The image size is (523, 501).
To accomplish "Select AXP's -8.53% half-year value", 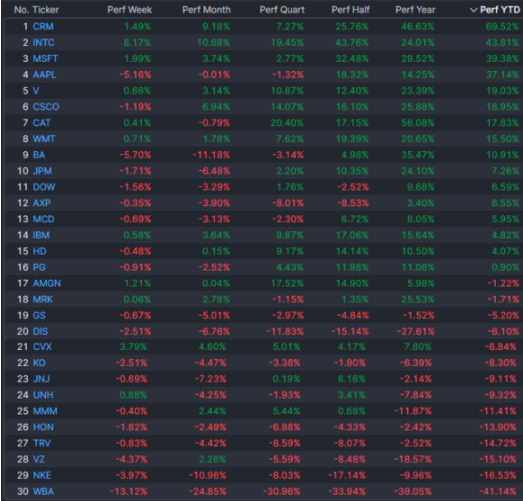I will pyautogui.click(x=353, y=203).
